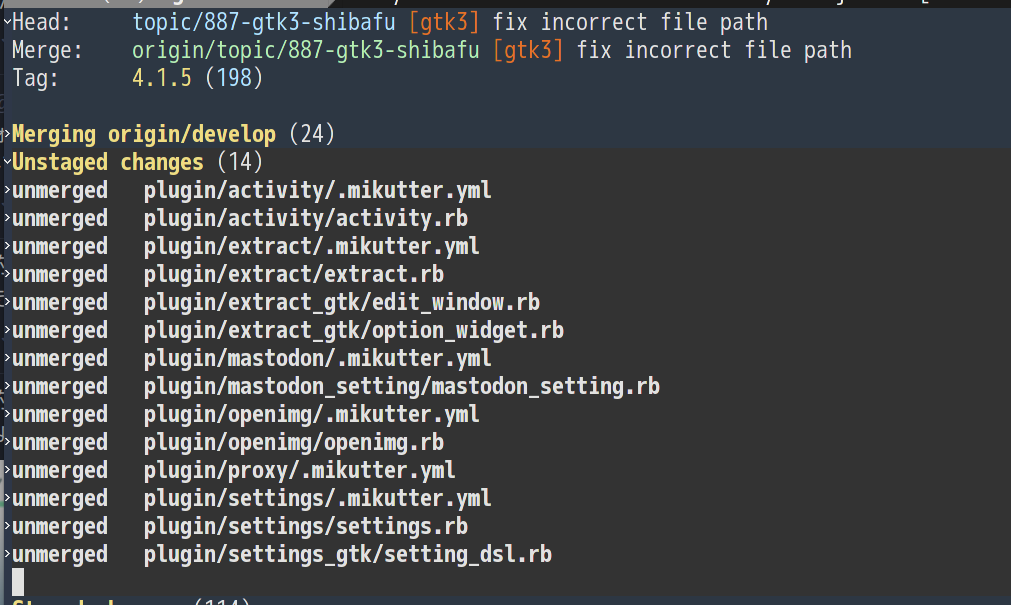Collapse the Head status header section

[x=7, y=22]
